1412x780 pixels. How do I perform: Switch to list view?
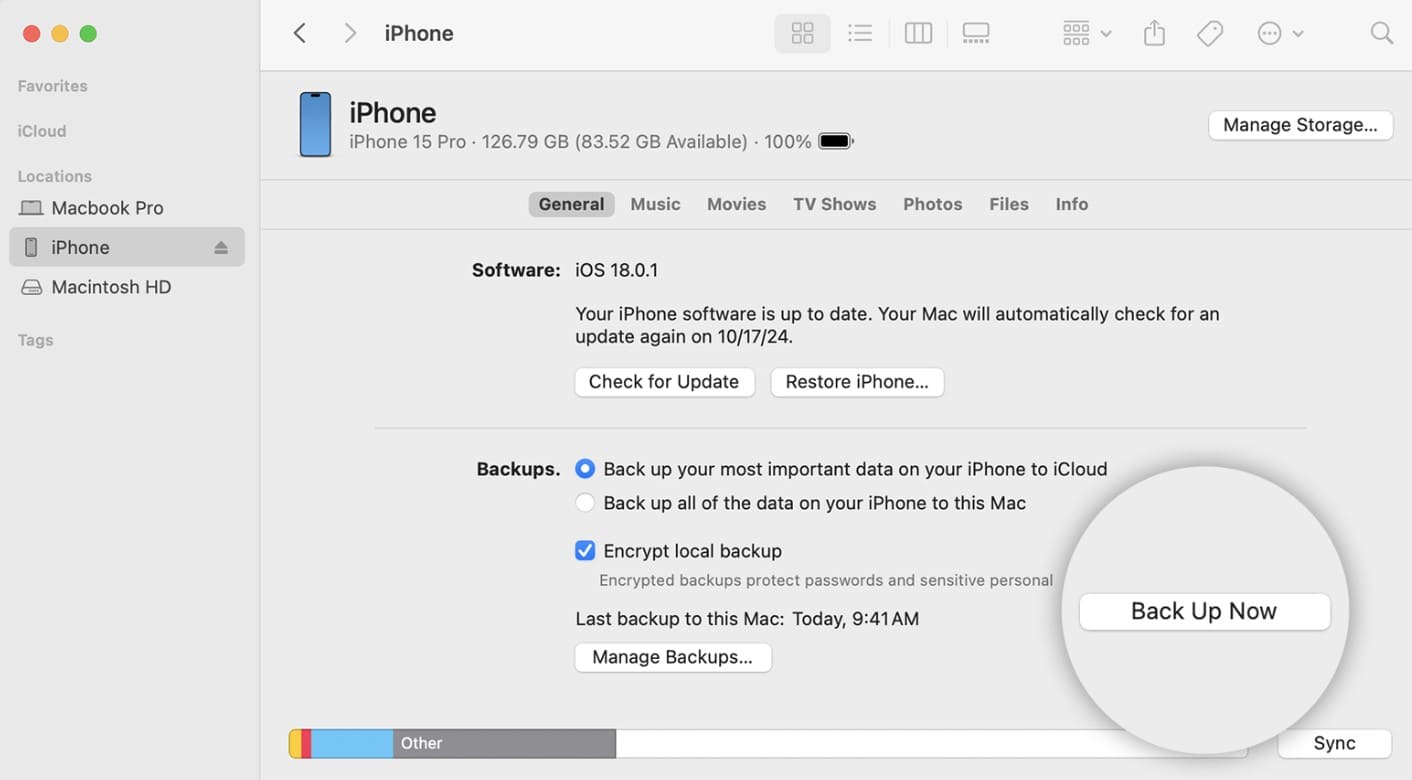point(860,33)
